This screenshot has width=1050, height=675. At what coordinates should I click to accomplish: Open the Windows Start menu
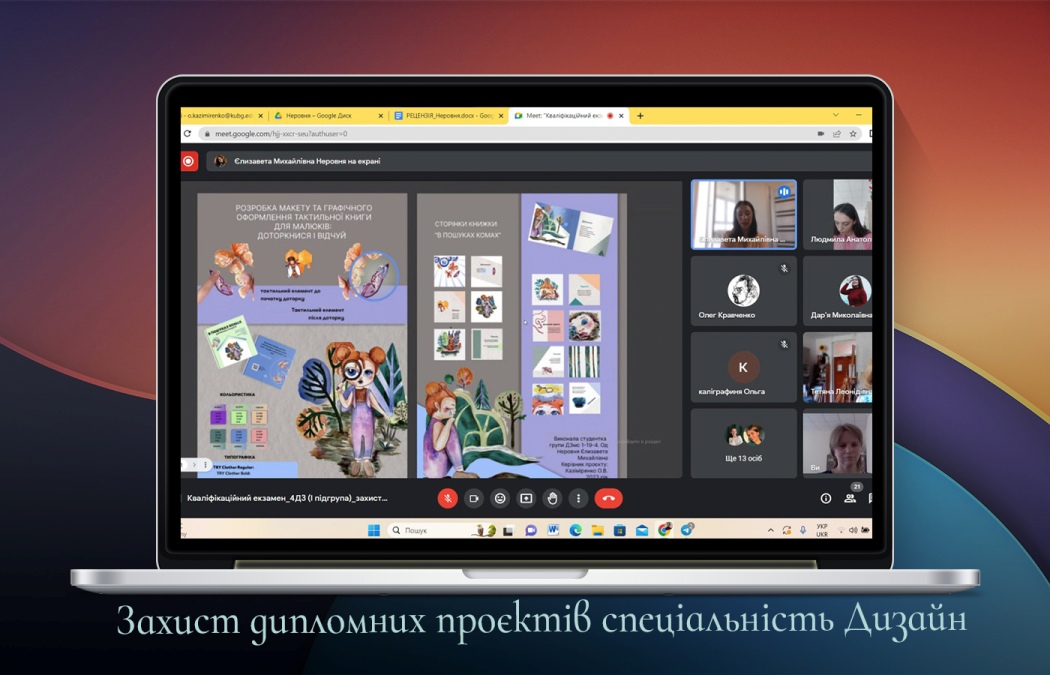374,530
